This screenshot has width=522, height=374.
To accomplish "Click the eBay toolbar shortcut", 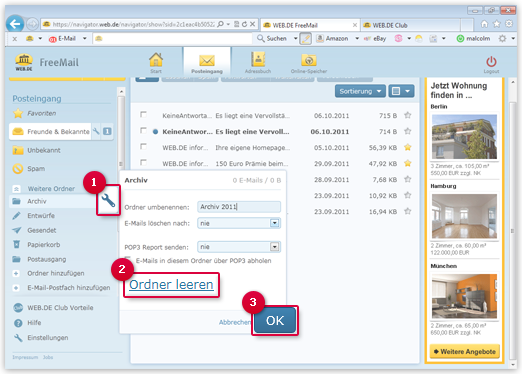I will (x=375, y=39).
